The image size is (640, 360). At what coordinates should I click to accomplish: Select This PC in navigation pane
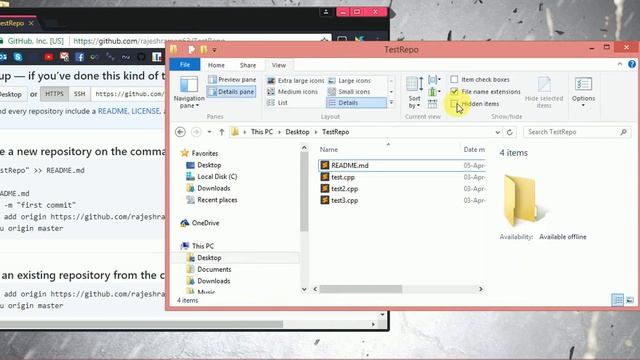[202, 246]
